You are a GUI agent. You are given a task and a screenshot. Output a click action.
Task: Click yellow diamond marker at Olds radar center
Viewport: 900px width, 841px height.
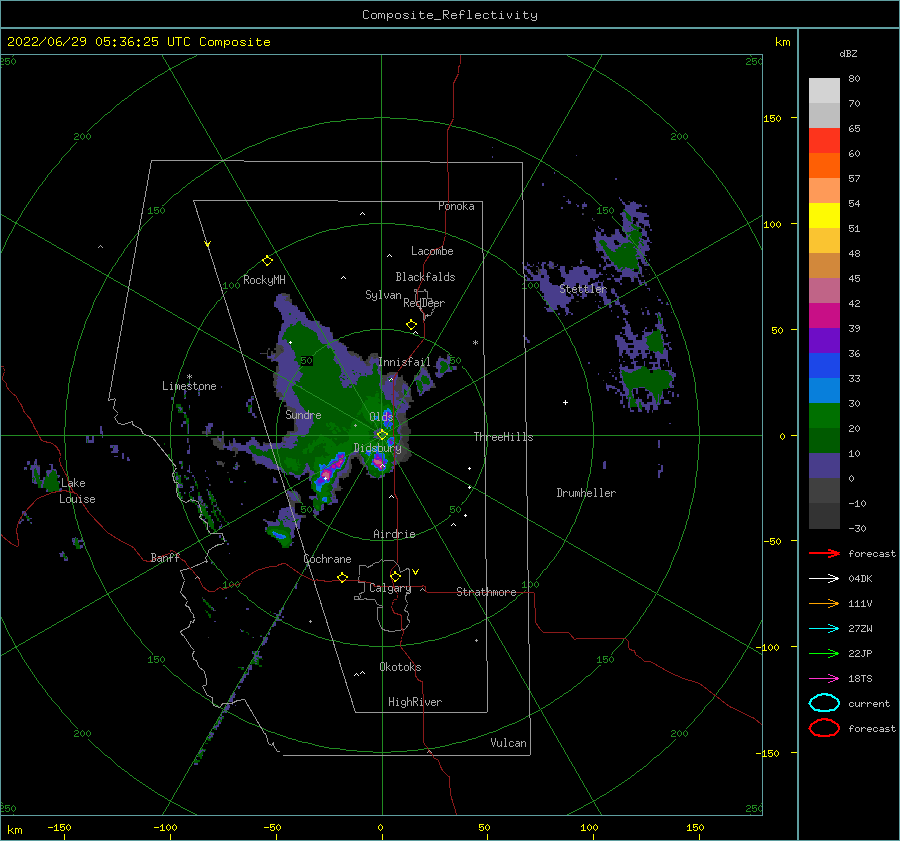coord(382,435)
